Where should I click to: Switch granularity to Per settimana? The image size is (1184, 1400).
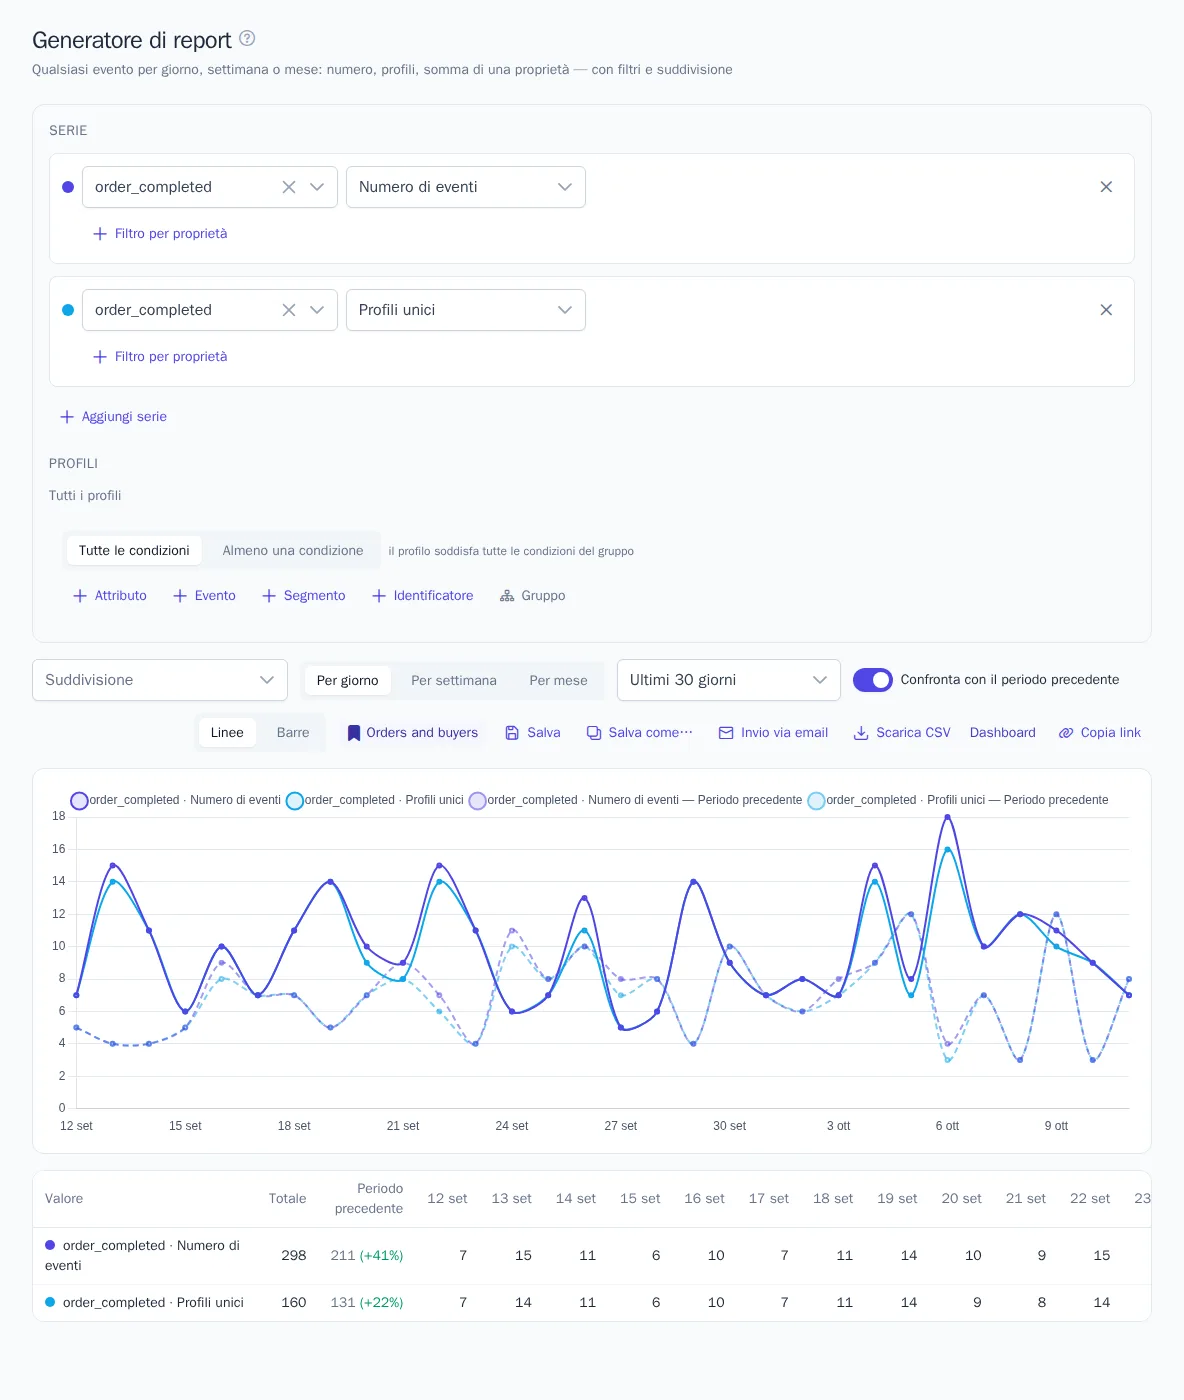[x=454, y=681]
